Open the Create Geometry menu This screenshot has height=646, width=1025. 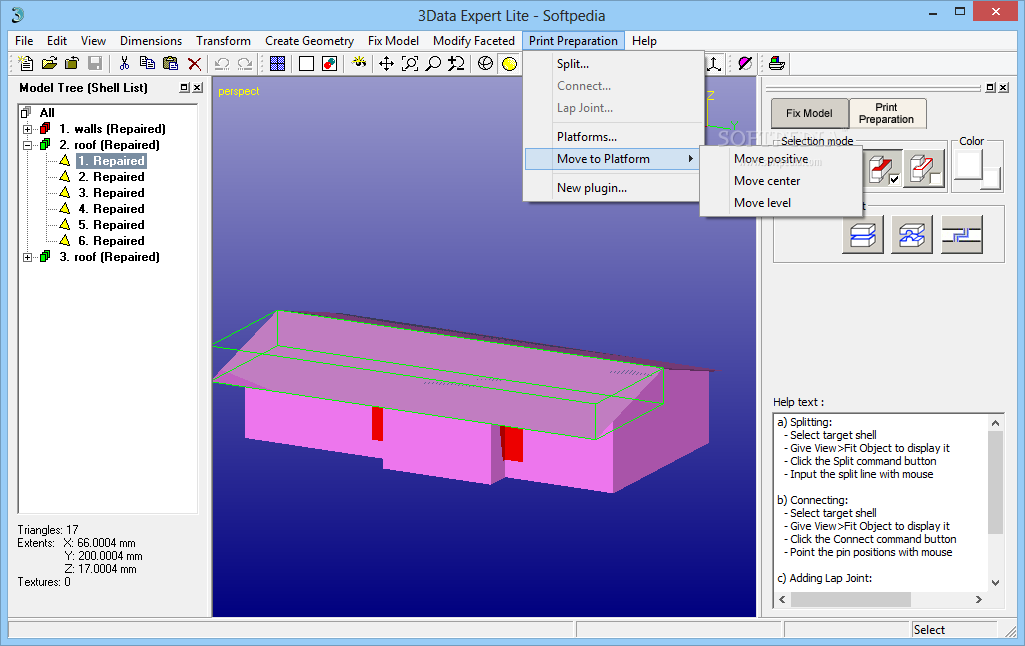click(x=309, y=41)
